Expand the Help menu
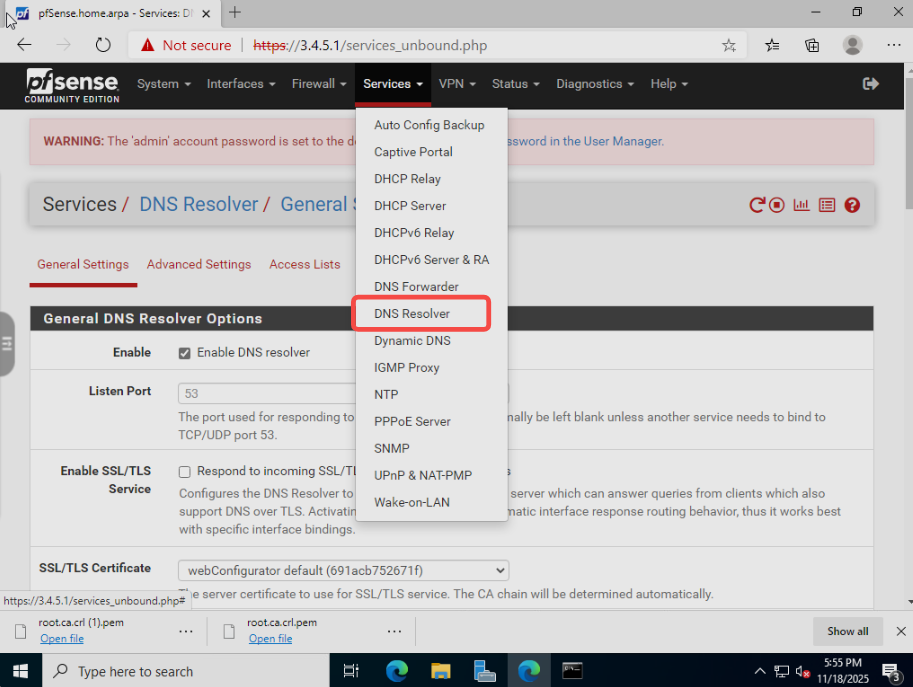Screen dimensions: 913x687 (x=668, y=84)
